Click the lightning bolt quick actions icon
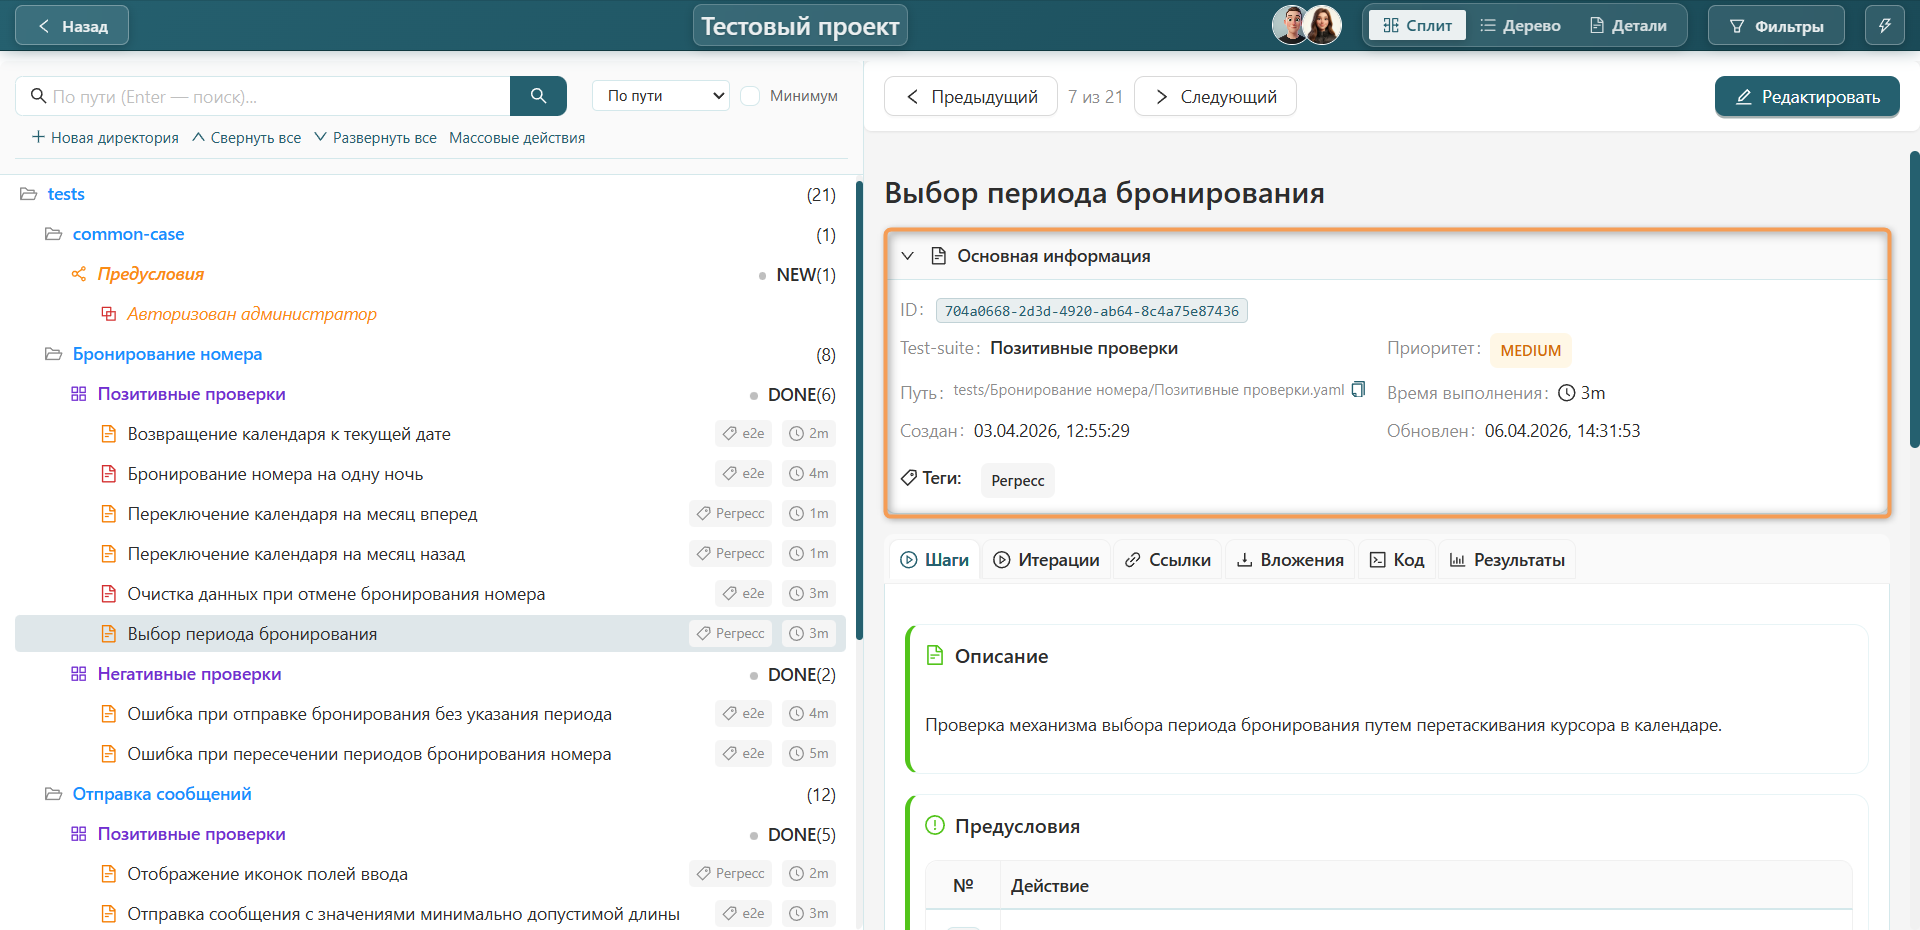The image size is (1920, 930). click(1884, 26)
